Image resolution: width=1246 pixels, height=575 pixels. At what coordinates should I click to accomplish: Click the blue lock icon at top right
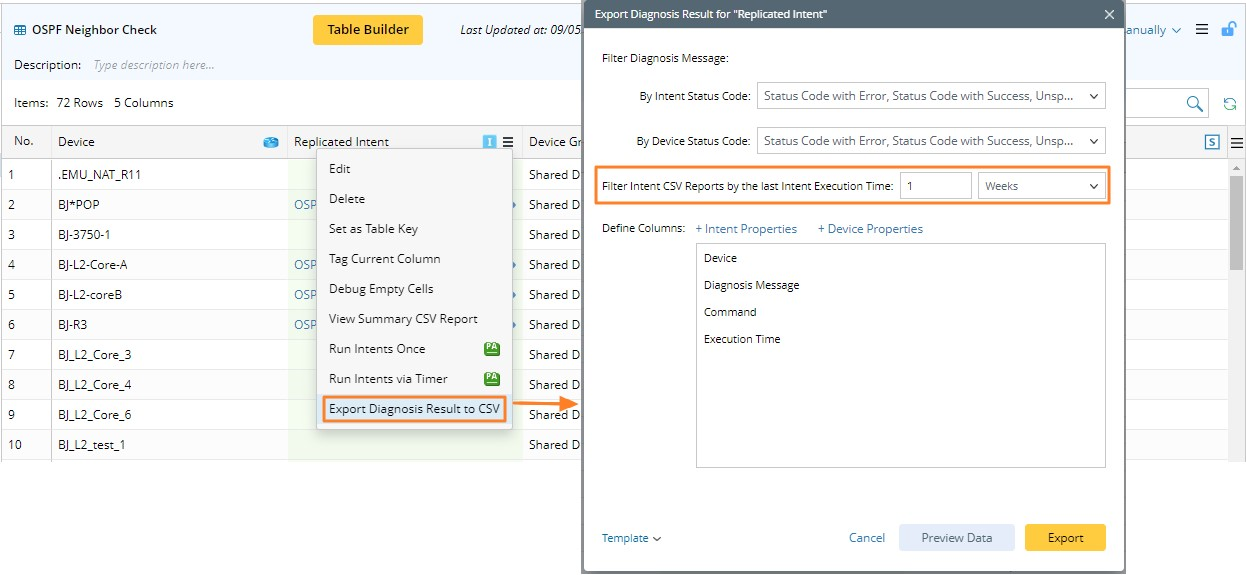coord(1228,30)
